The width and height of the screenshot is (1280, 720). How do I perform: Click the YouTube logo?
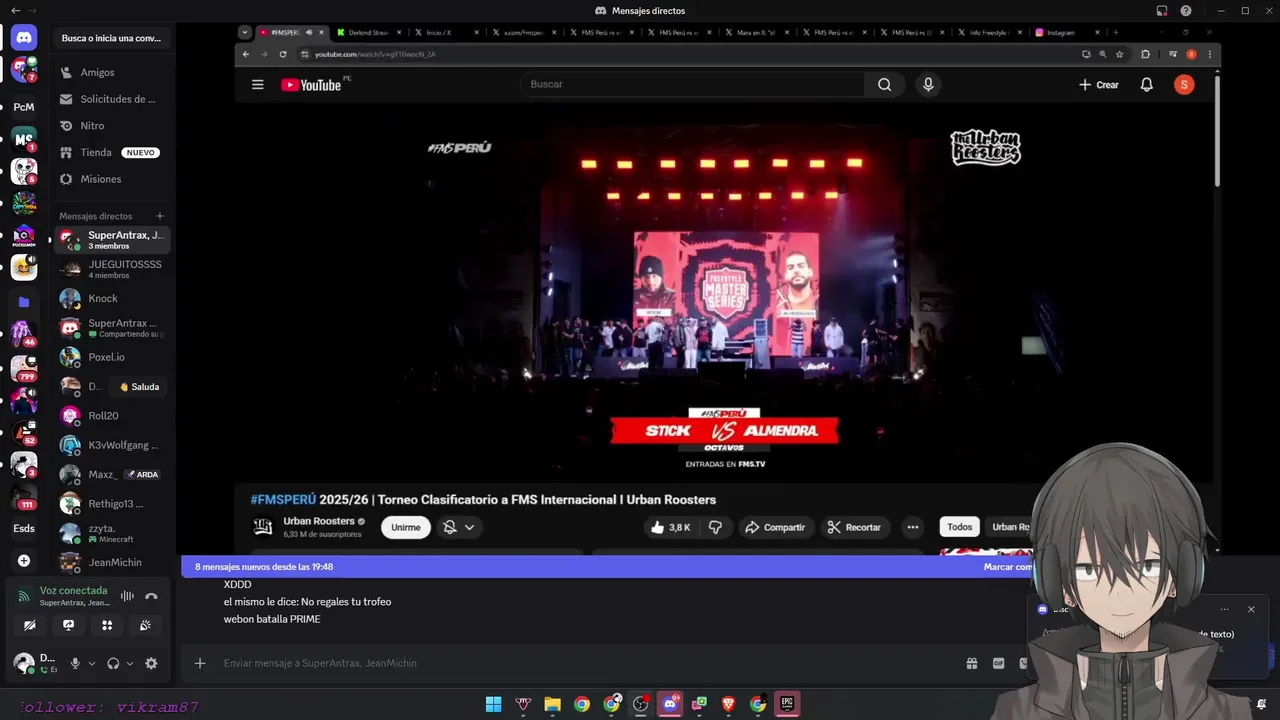click(x=311, y=85)
